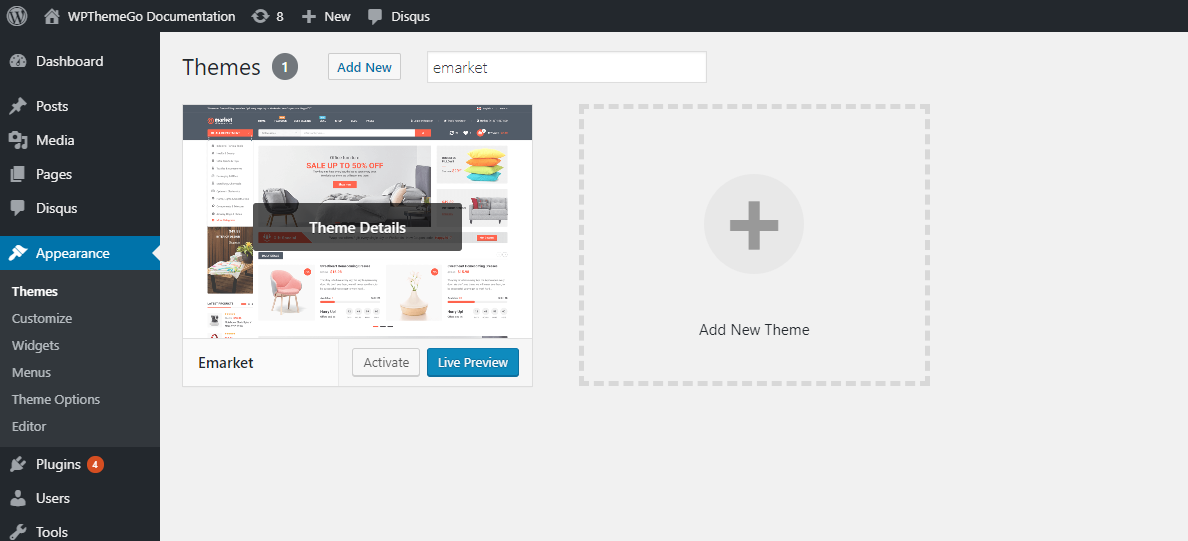Image resolution: width=1188 pixels, height=541 pixels.
Task: Open the Users menu
Action: [x=53, y=498]
